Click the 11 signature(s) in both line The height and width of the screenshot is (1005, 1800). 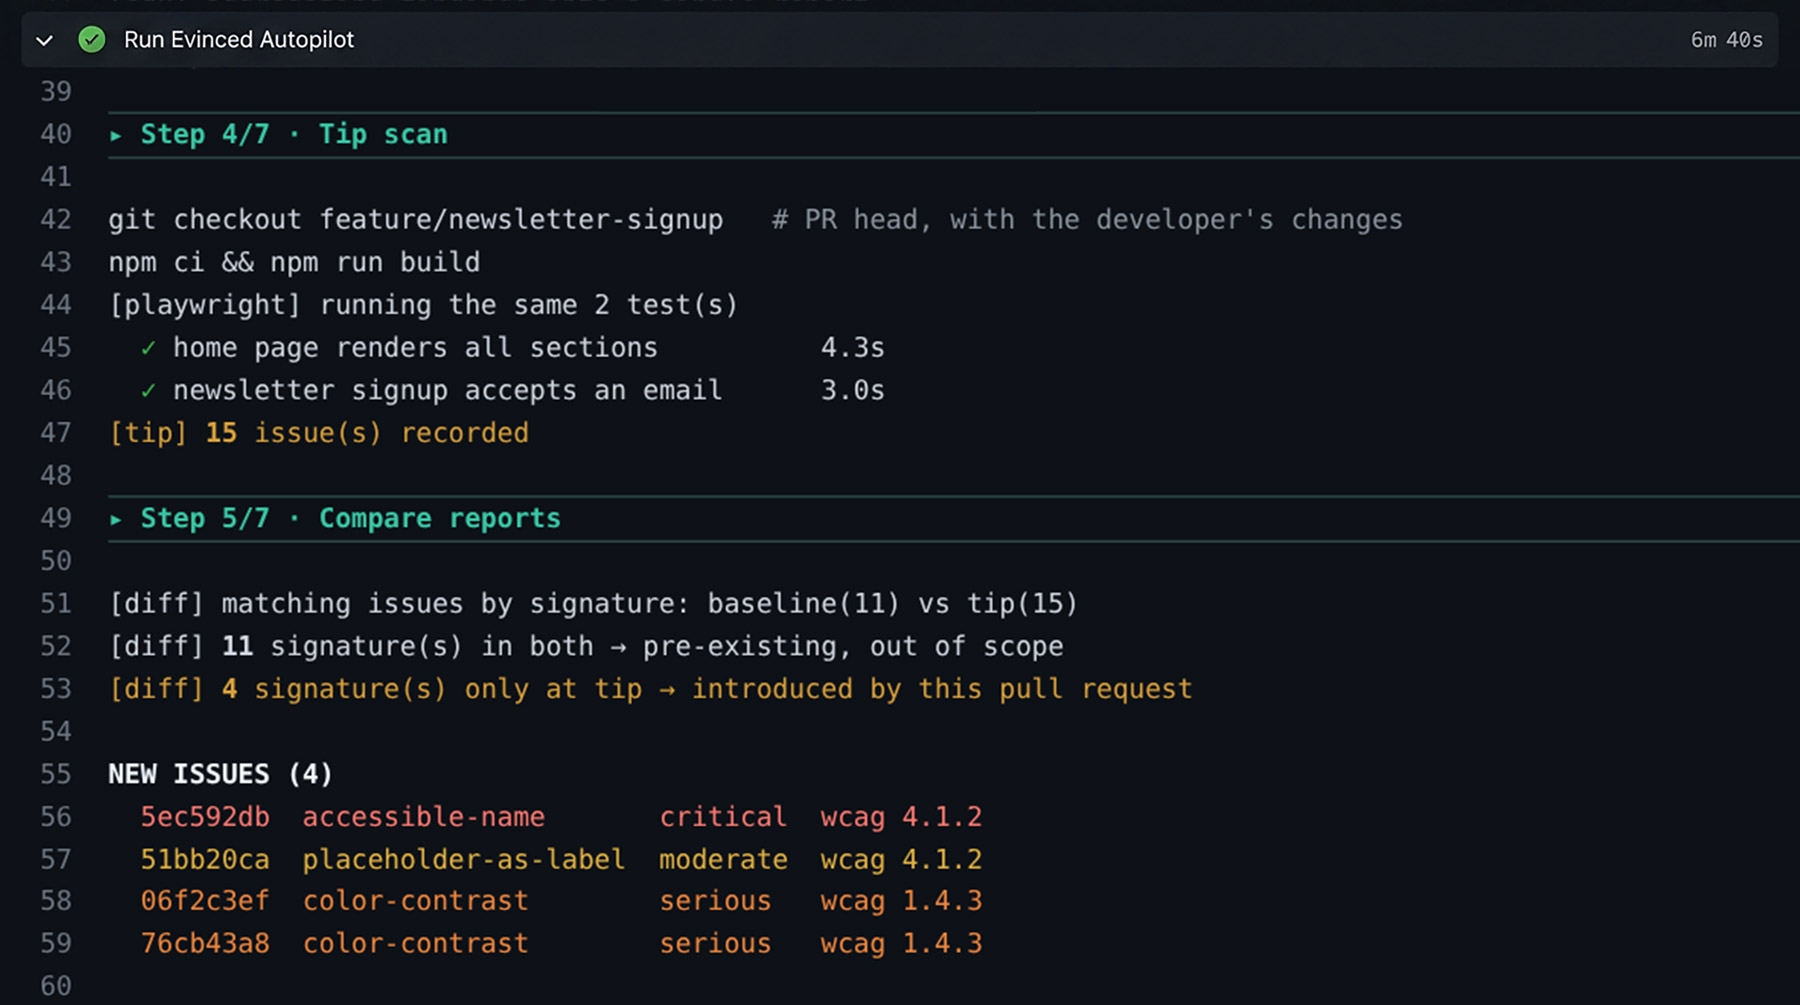[586, 646]
